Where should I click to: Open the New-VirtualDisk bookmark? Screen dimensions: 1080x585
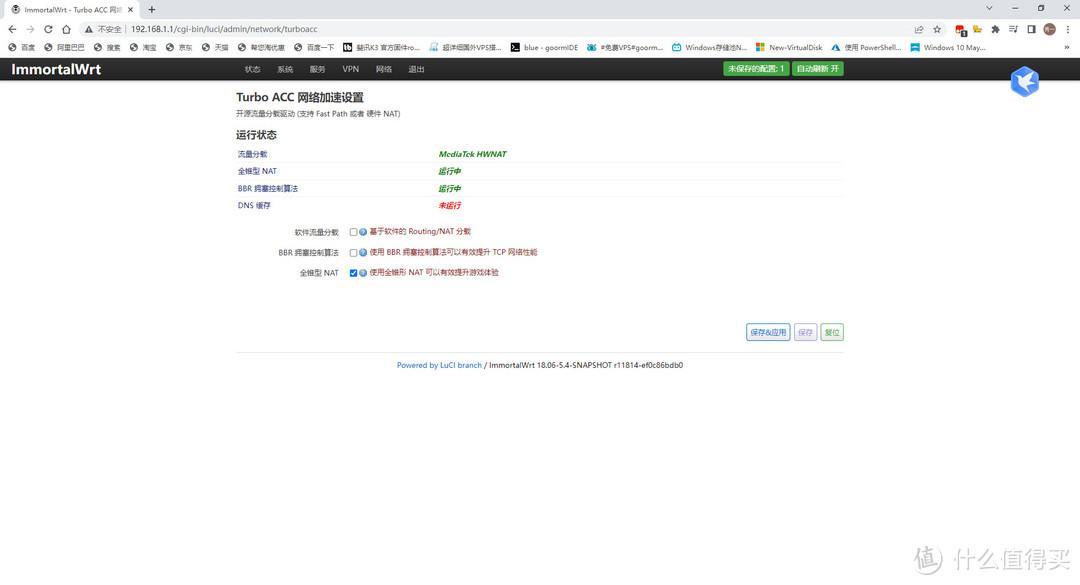tap(789, 48)
